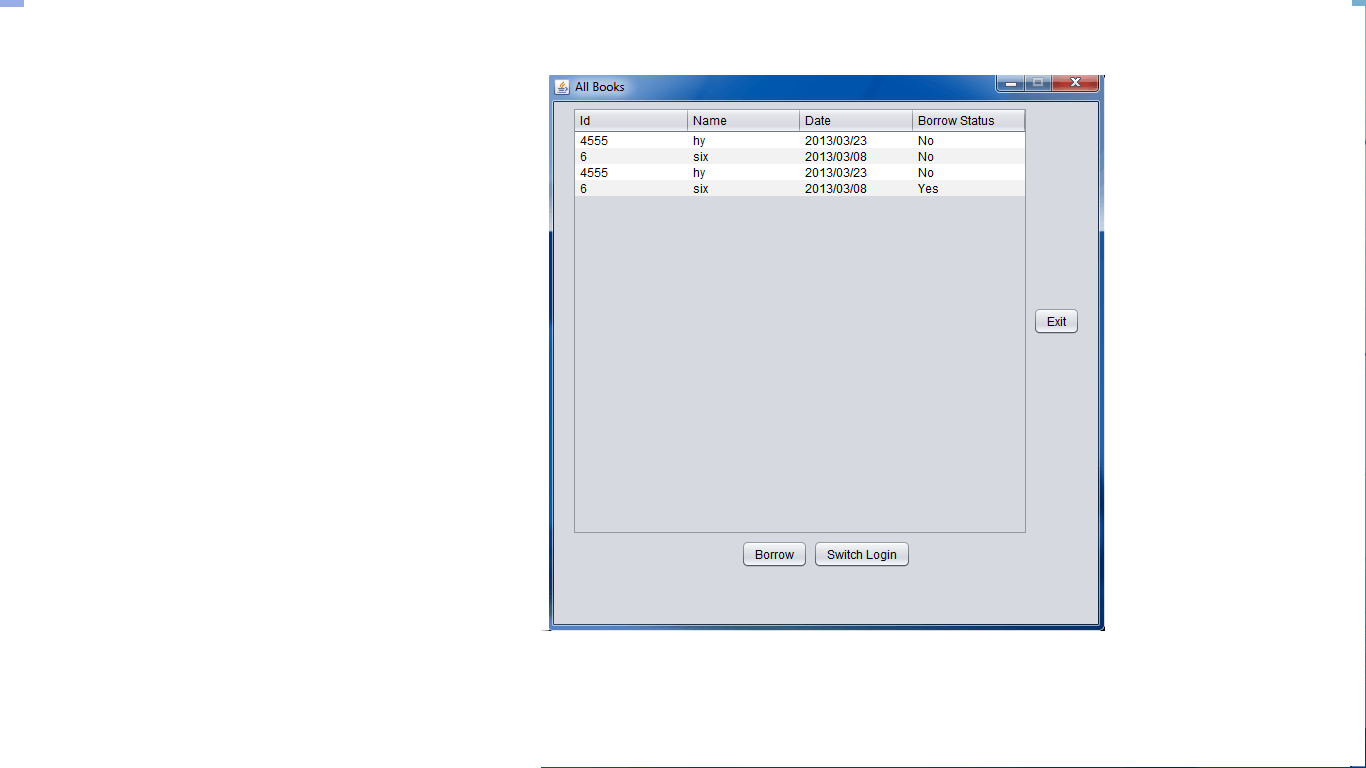Click date 2013/03/08 in fourth row
The height and width of the screenshot is (768, 1366).
(x=856, y=189)
